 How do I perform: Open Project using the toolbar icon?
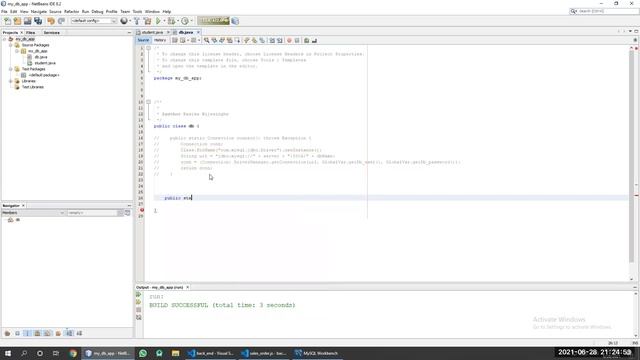(27, 21)
